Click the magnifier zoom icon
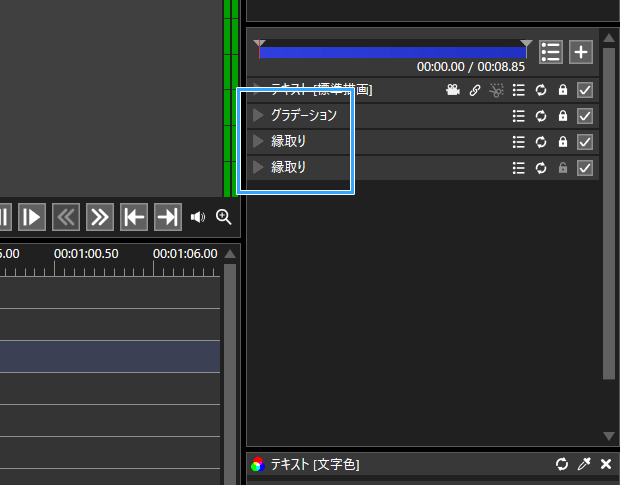The height and width of the screenshot is (485, 620). [x=223, y=217]
